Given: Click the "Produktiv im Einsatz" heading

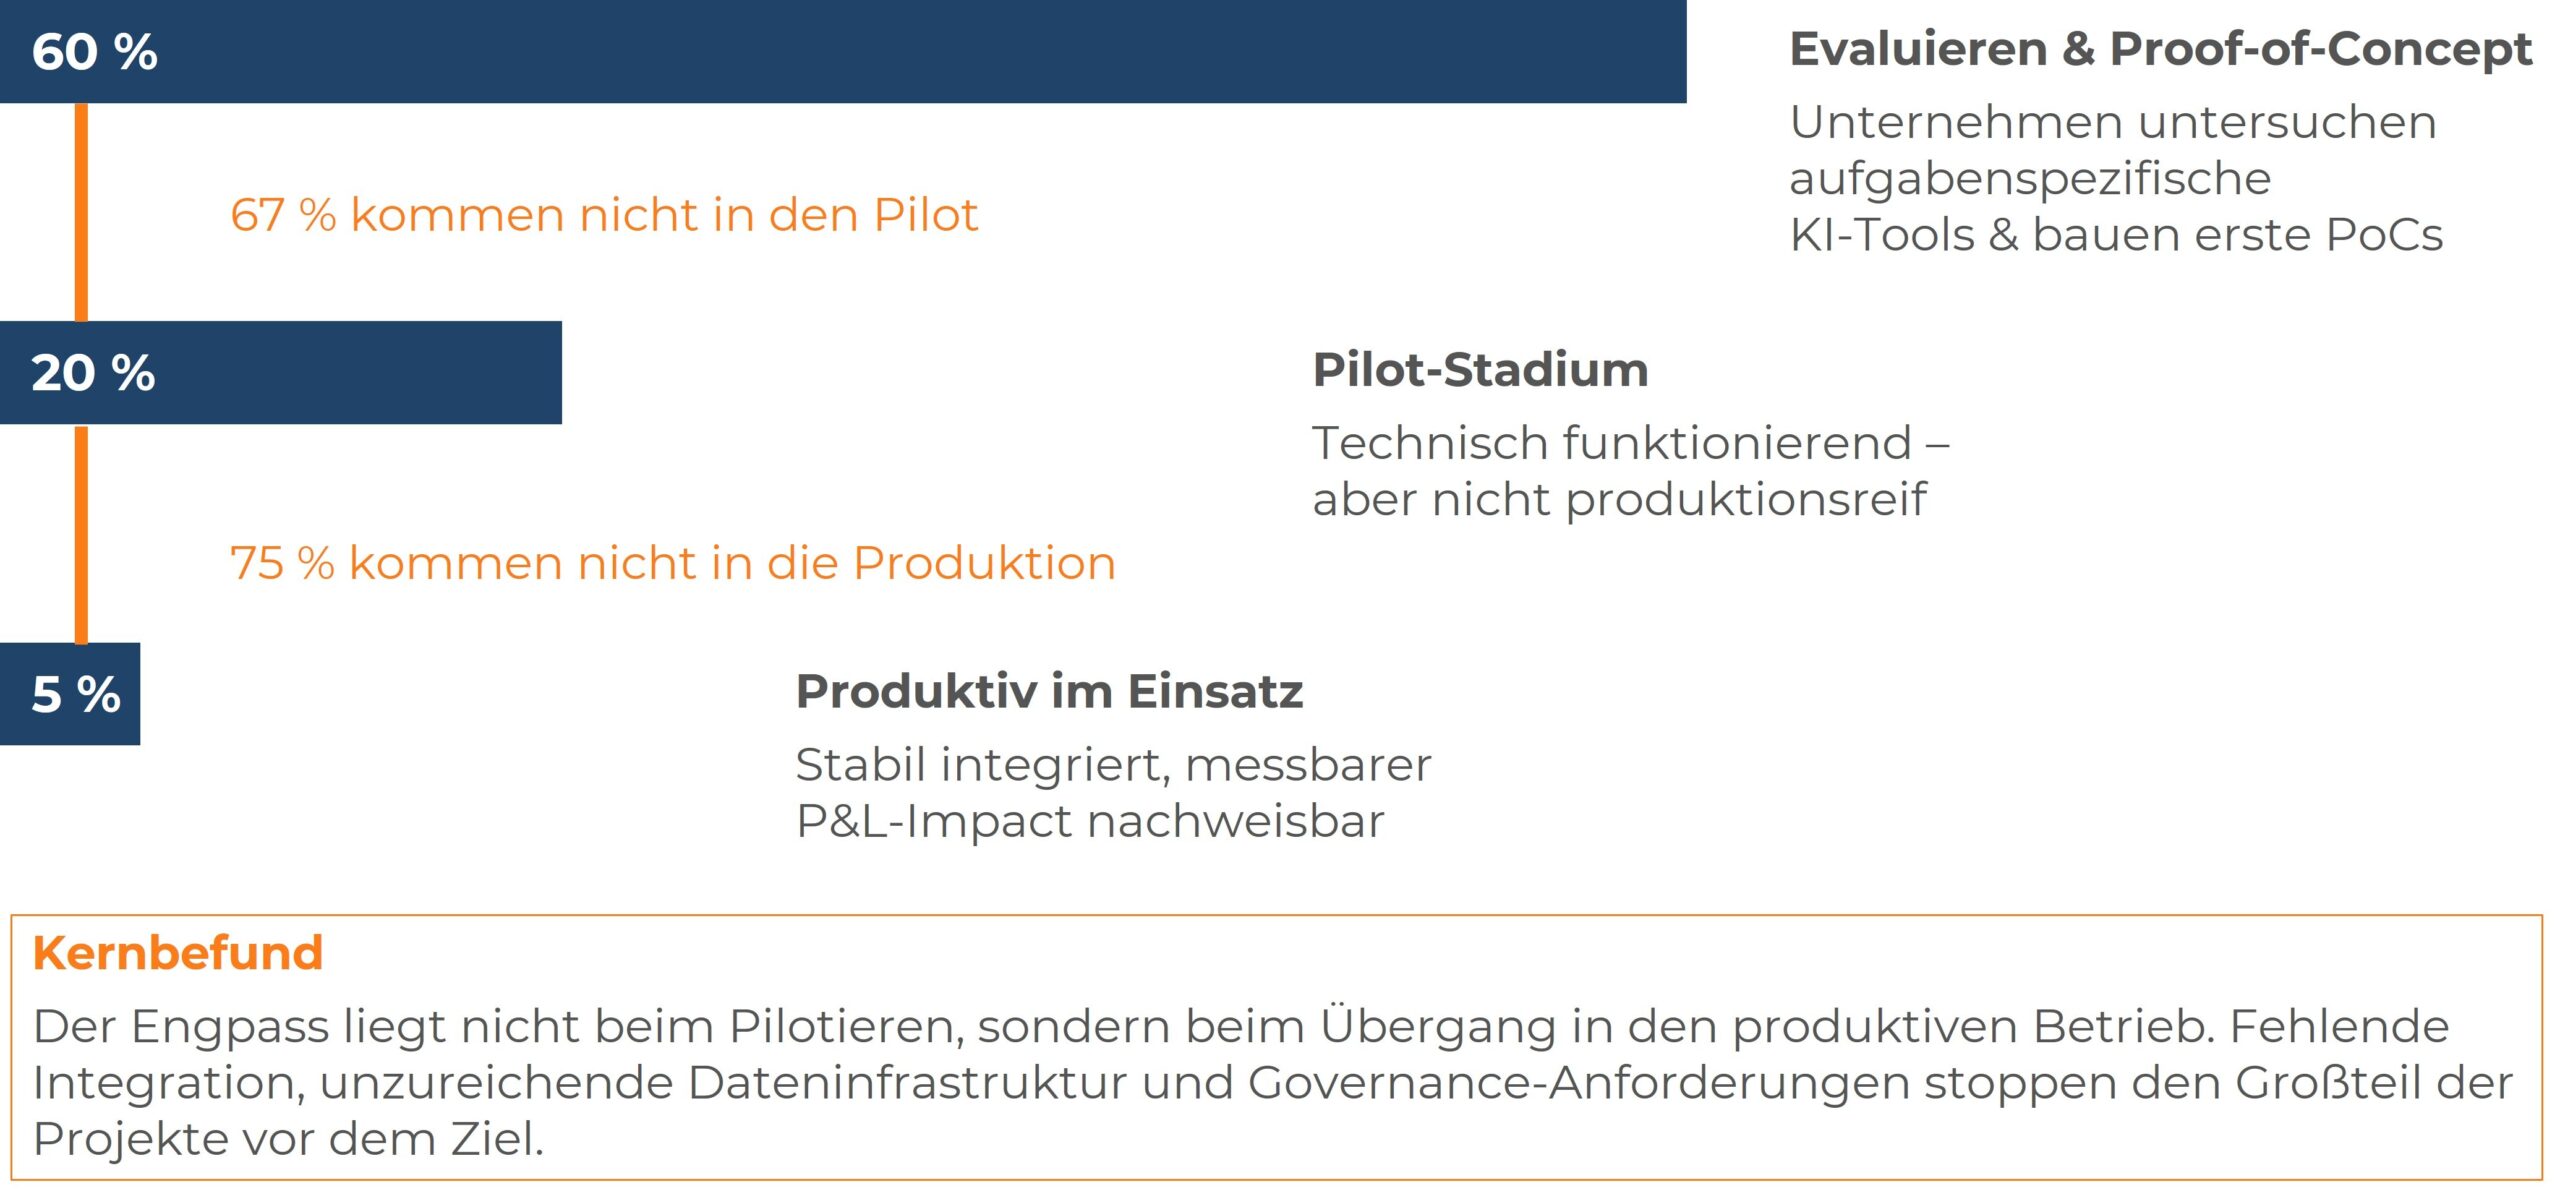Looking at the screenshot, I should point(1049,691).
